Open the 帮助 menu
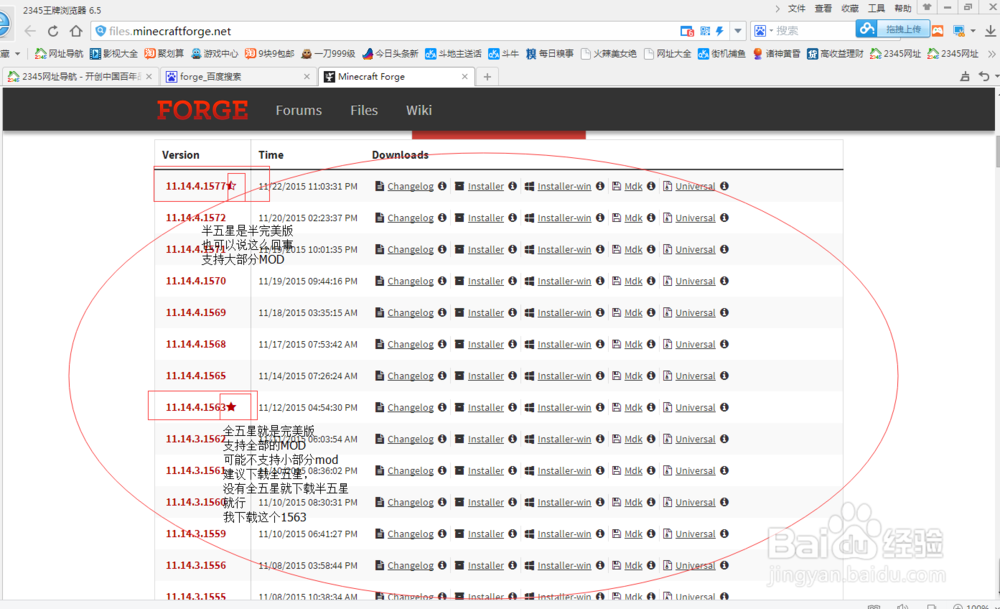The image size is (1000, 609). pyautogui.click(x=902, y=8)
